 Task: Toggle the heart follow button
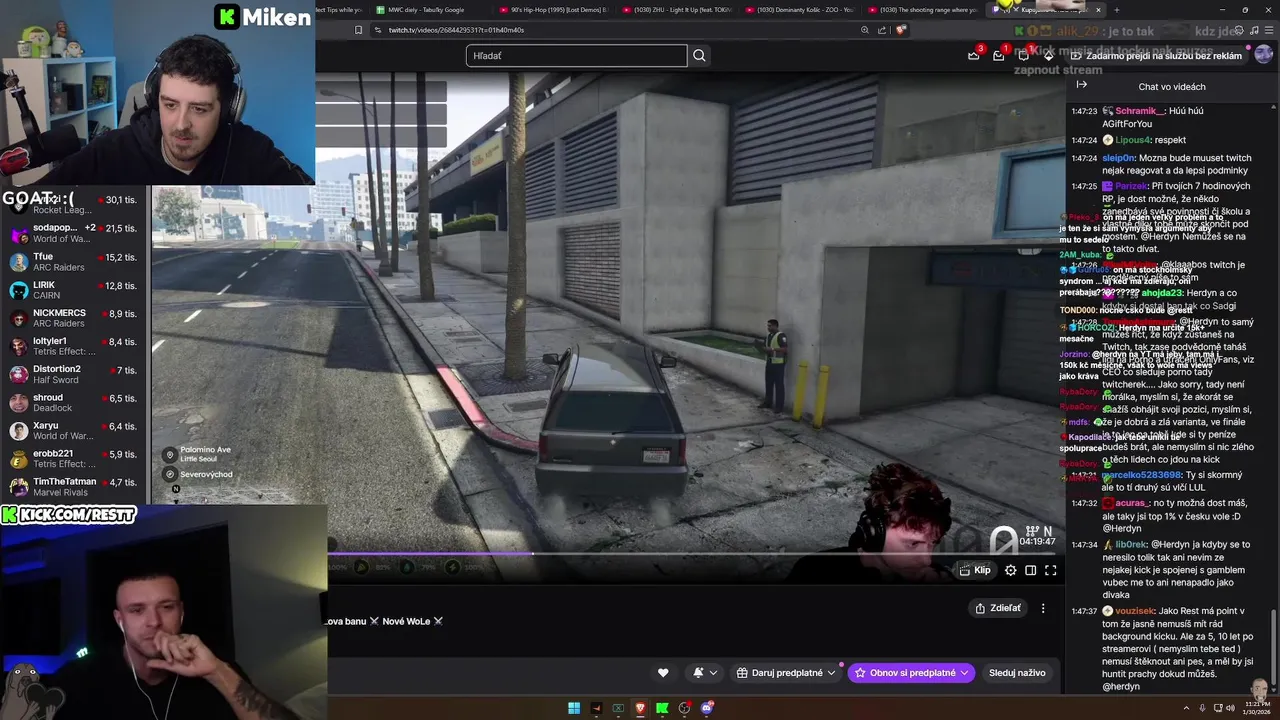662,673
